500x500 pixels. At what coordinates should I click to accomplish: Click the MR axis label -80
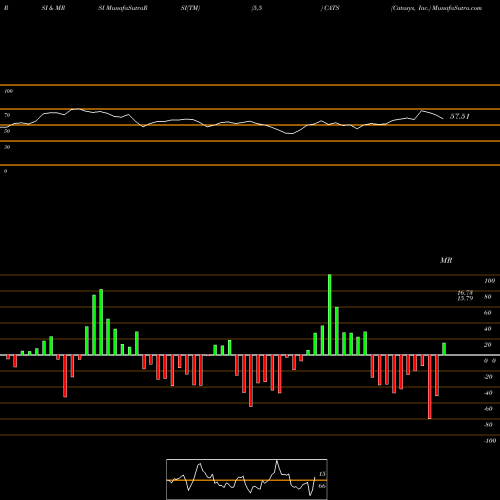pyautogui.click(x=488, y=425)
